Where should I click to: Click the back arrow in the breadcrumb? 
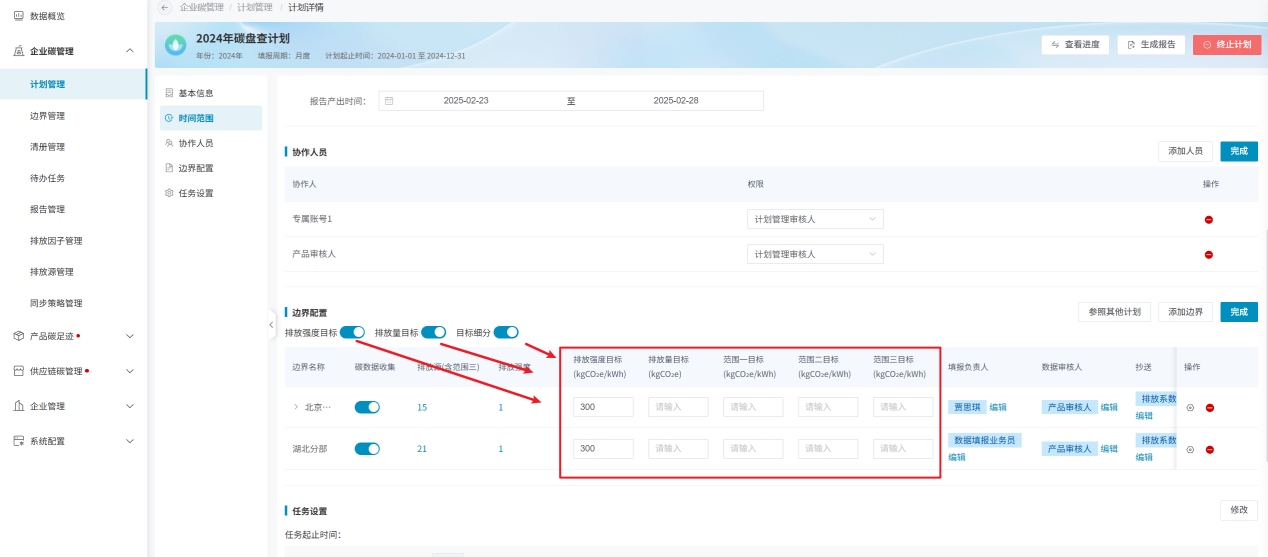point(164,7)
